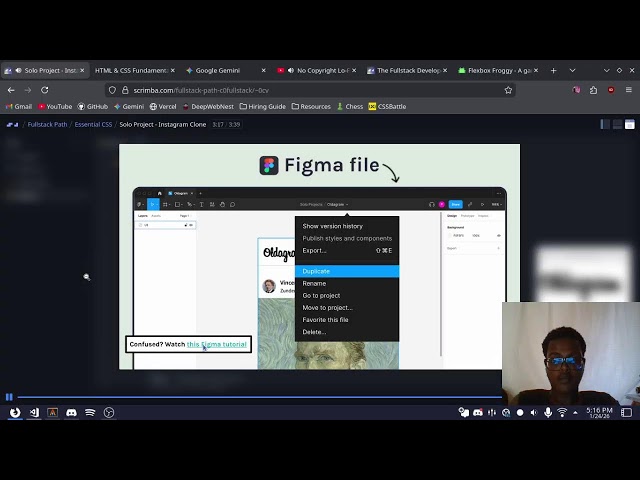Open the GitHub bookmark
The image size is (640, 480).
93,107
